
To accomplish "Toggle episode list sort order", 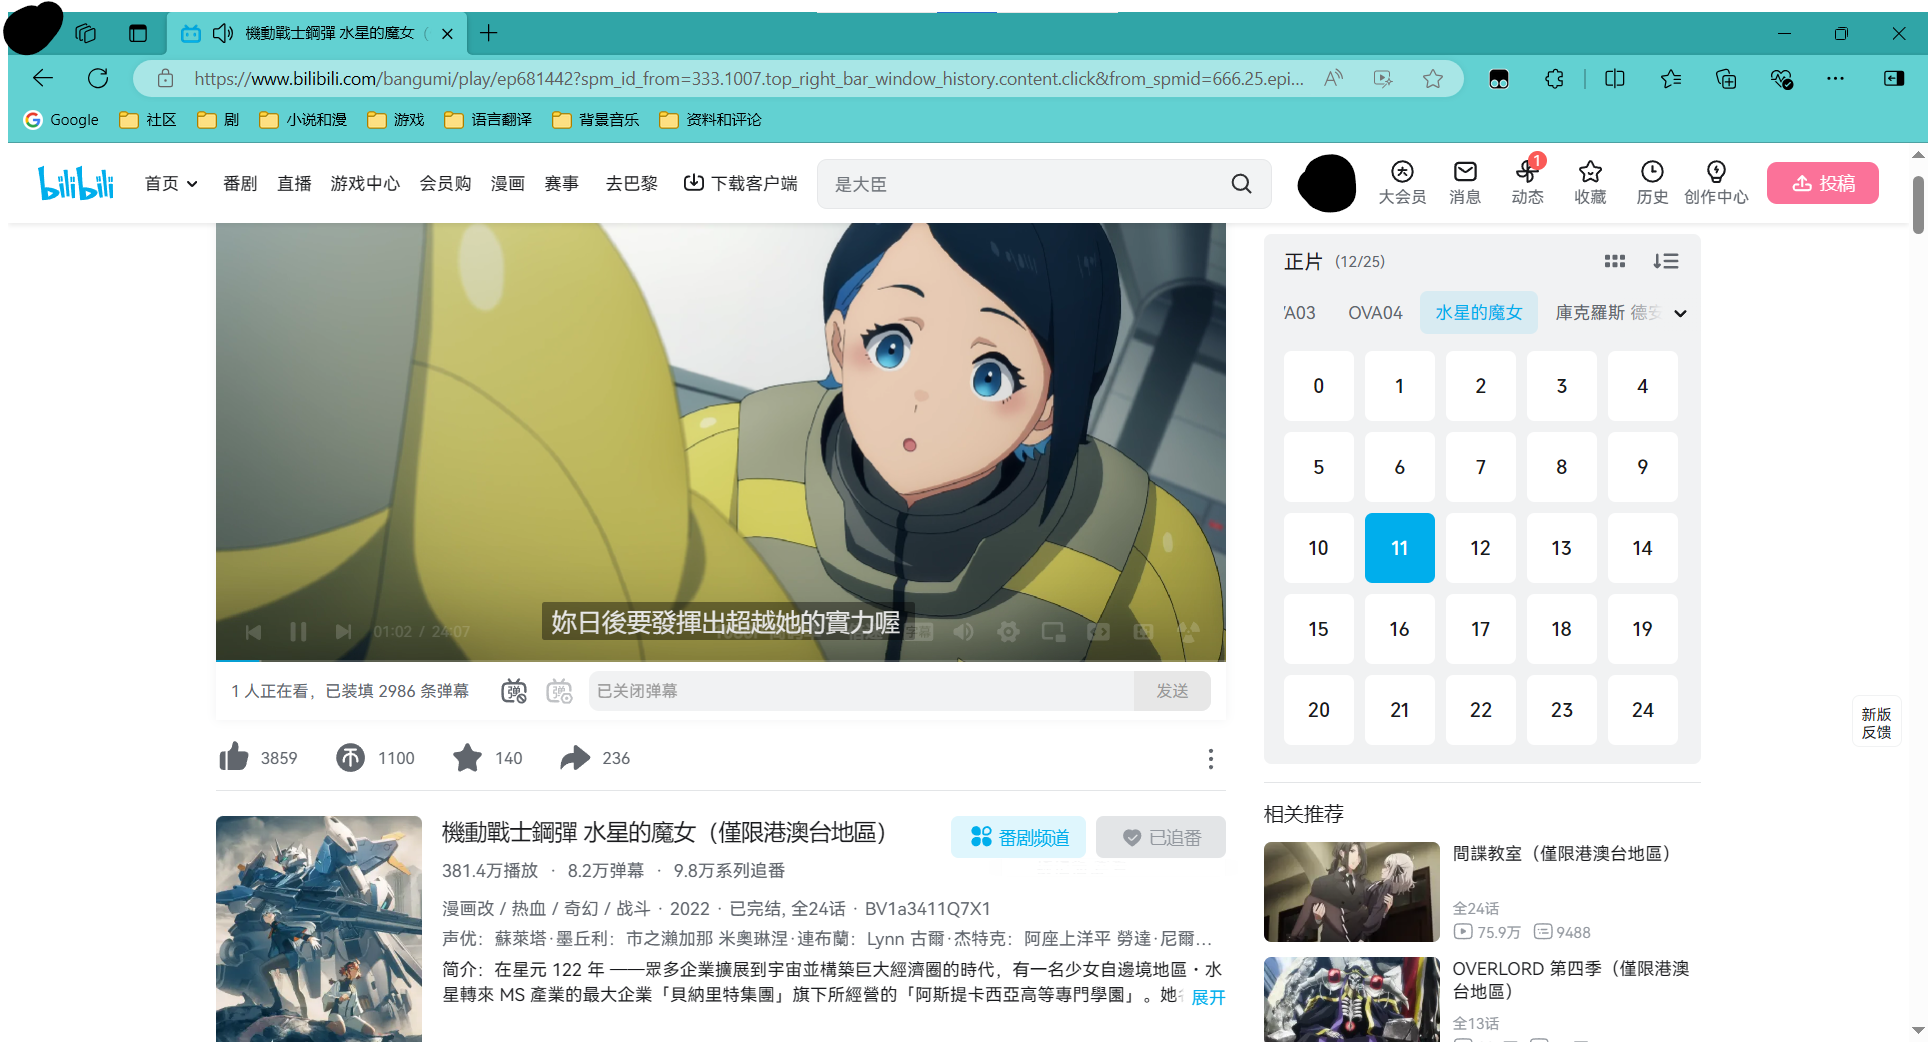I will tap(1665, 261).
